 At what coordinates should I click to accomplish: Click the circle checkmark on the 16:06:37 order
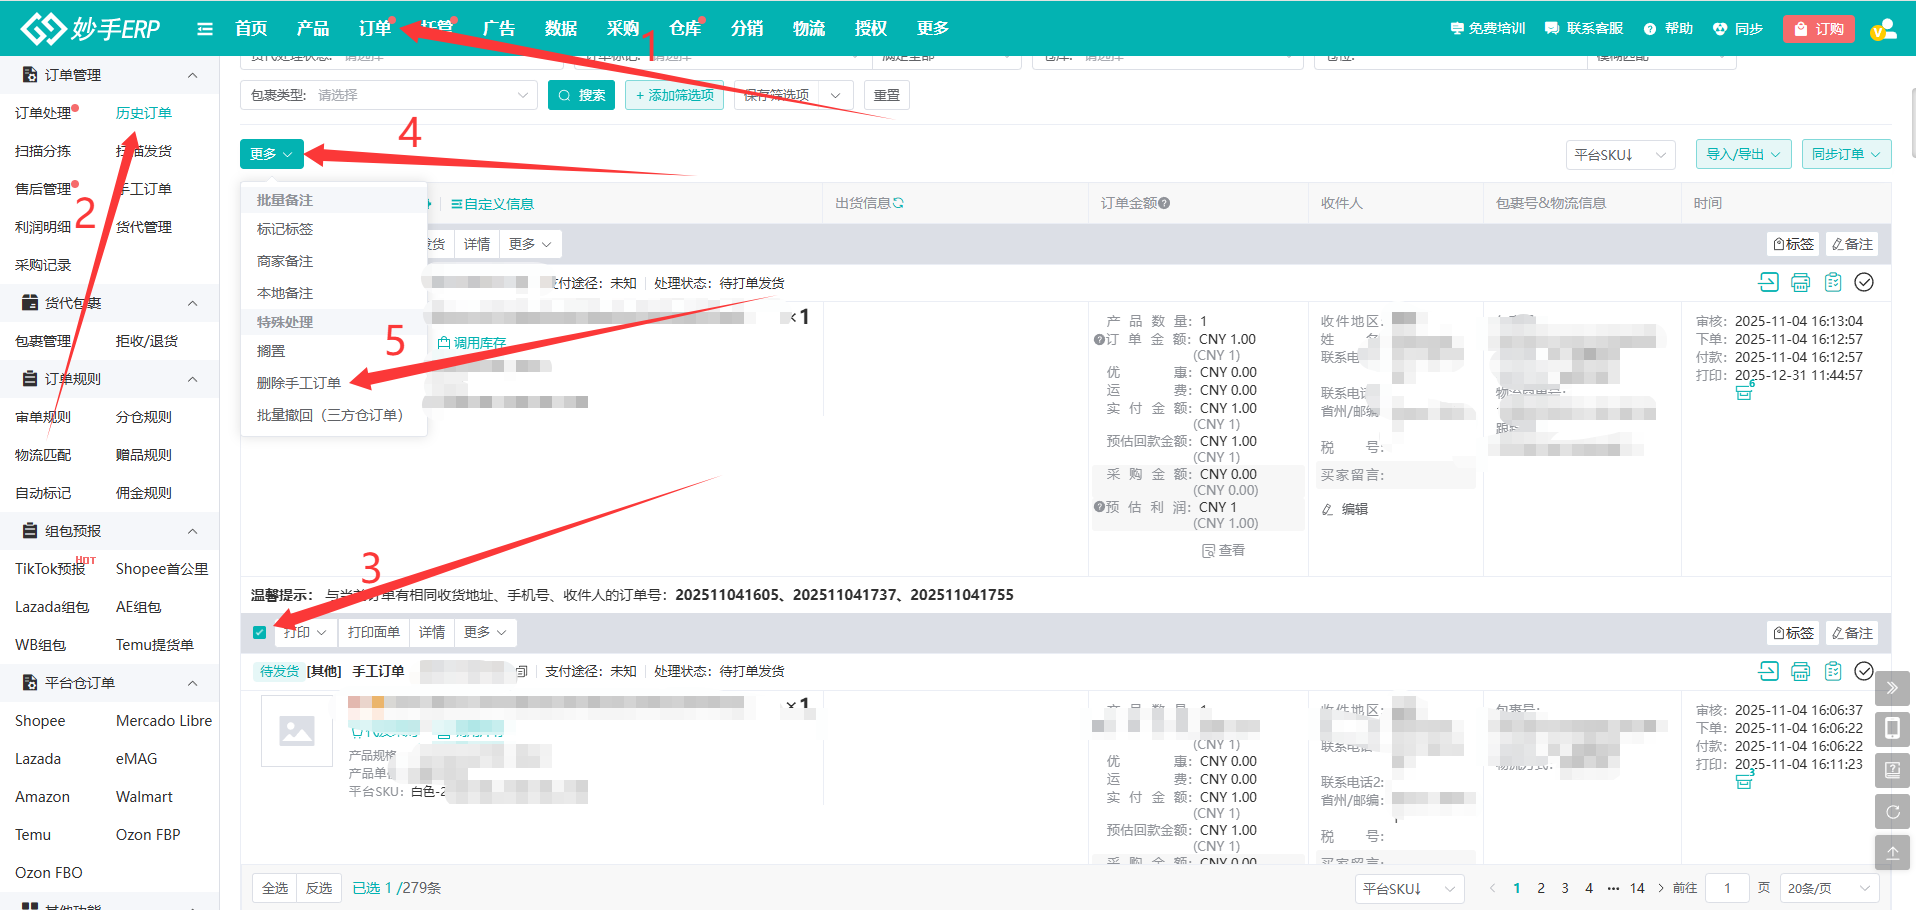pyautogui.click(x=1864, y=671)
